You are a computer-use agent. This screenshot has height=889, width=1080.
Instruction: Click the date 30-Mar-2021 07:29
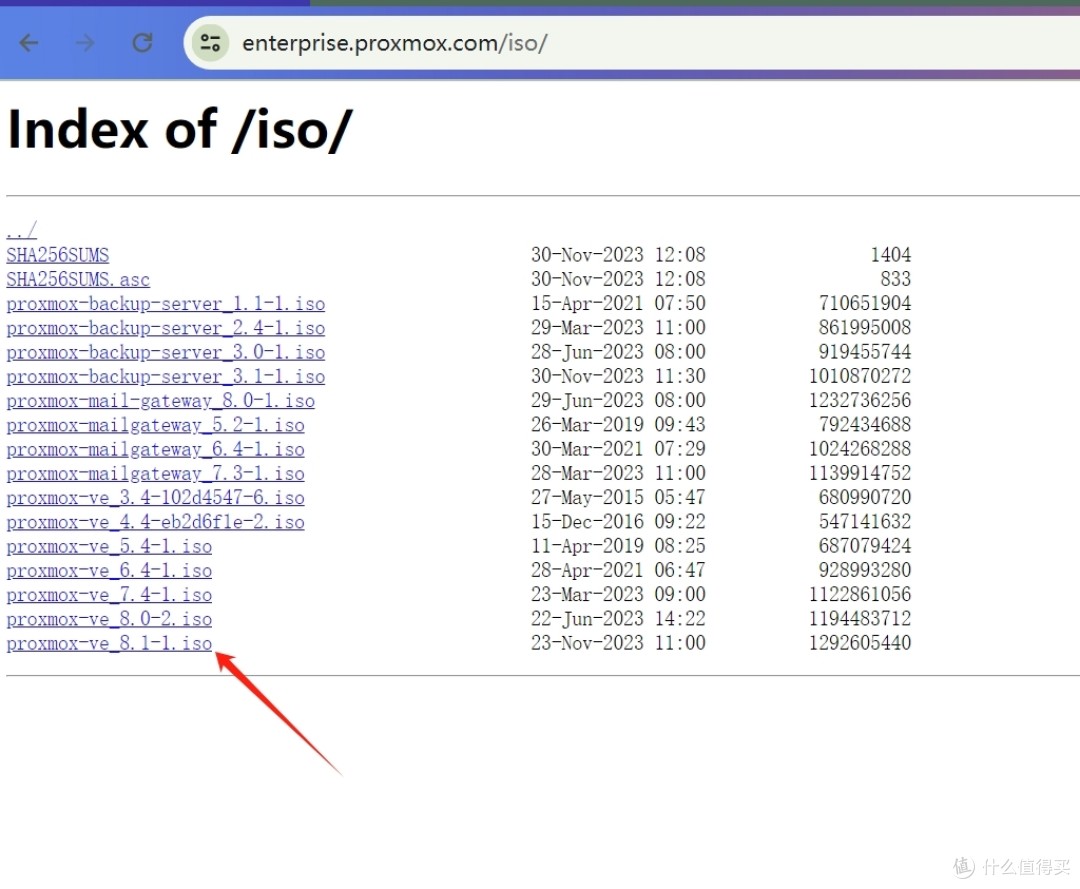[618, 449]
